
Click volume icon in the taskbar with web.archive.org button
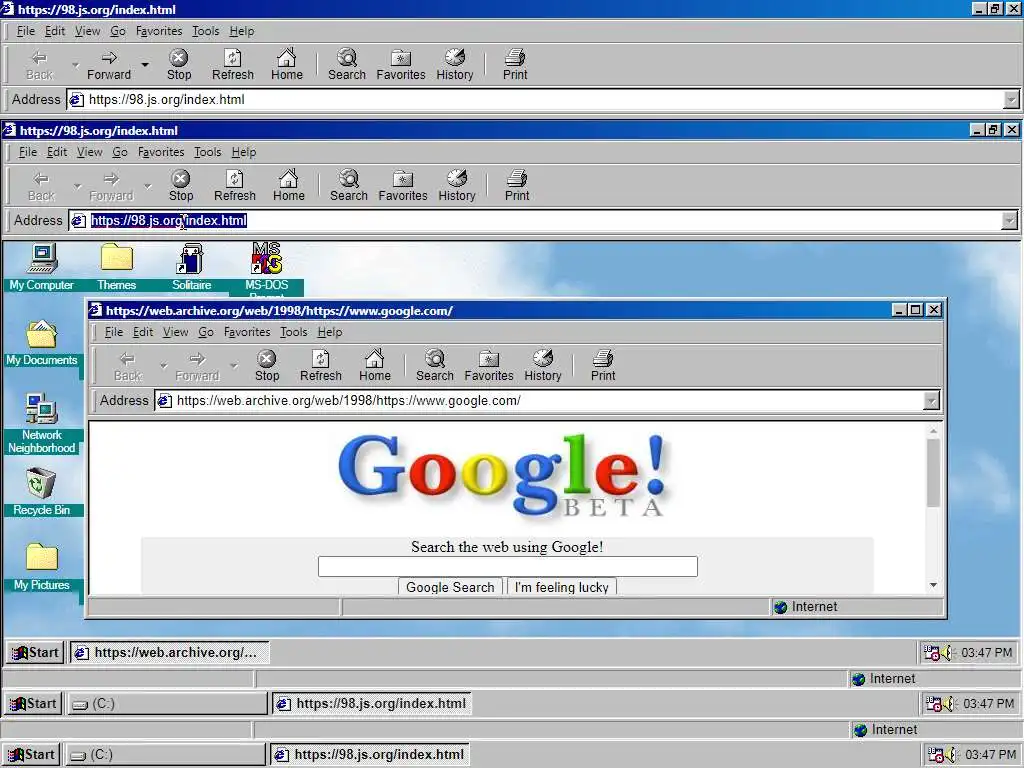[x=948, y=652]
